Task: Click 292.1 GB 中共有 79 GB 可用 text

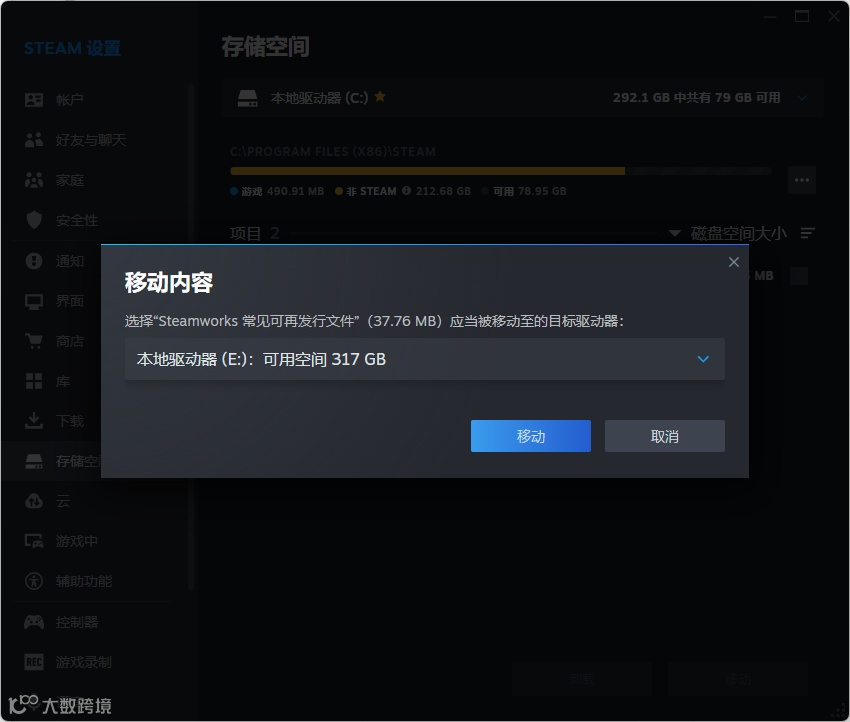Action: pos(697,98)
